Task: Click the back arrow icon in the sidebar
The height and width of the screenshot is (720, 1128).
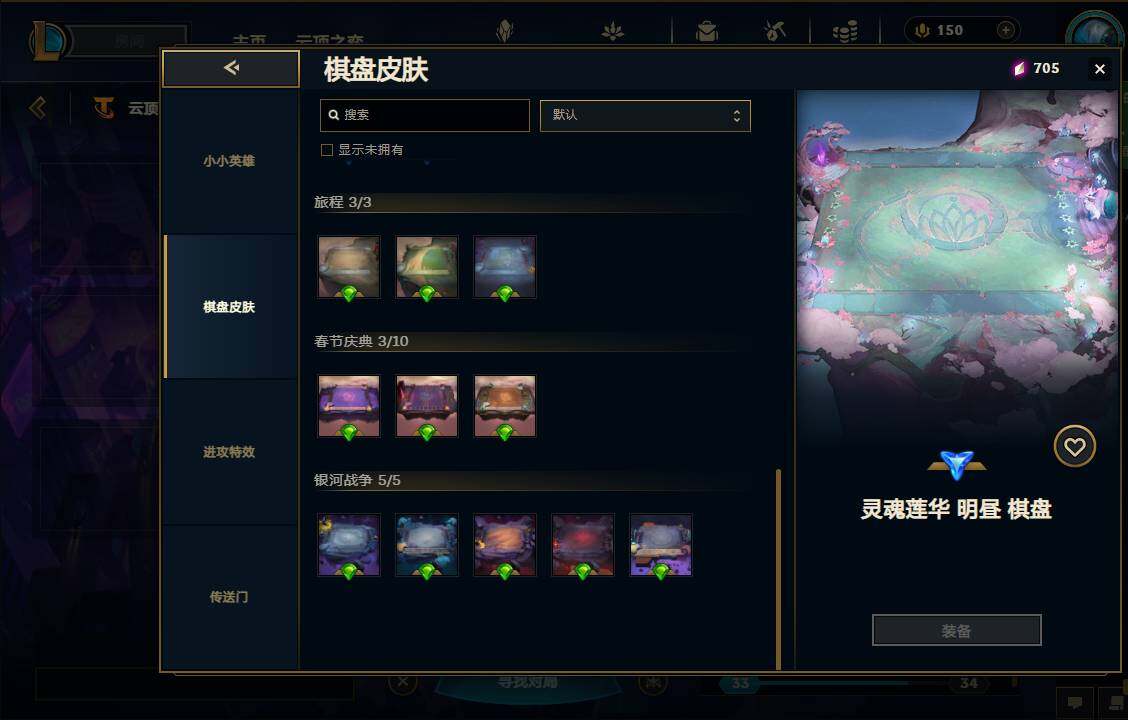Action: (231, 68)
